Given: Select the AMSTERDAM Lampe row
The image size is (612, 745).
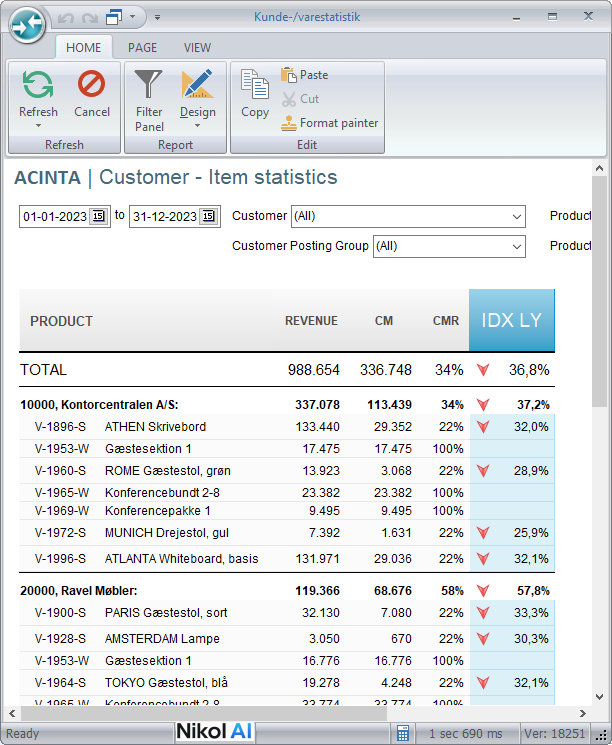Looking at the screenshot, I should tap(287, 639).
